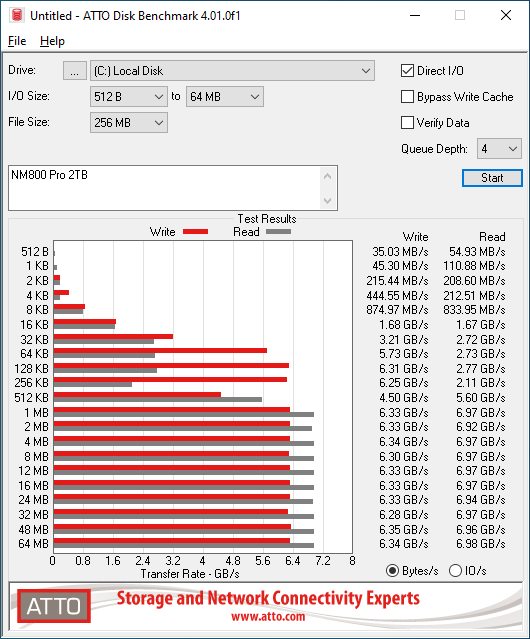
Task: Open the File menu
Action: coord(17,41)
